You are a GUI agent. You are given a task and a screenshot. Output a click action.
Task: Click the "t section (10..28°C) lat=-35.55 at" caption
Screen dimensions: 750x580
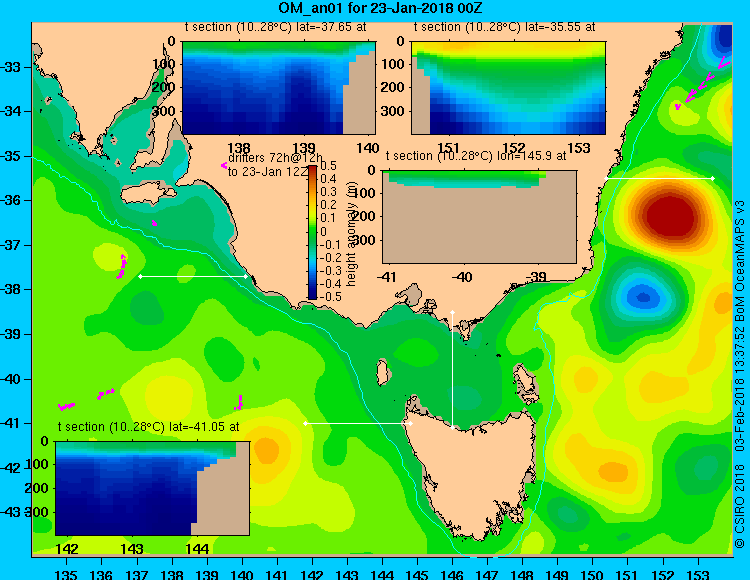504,27
